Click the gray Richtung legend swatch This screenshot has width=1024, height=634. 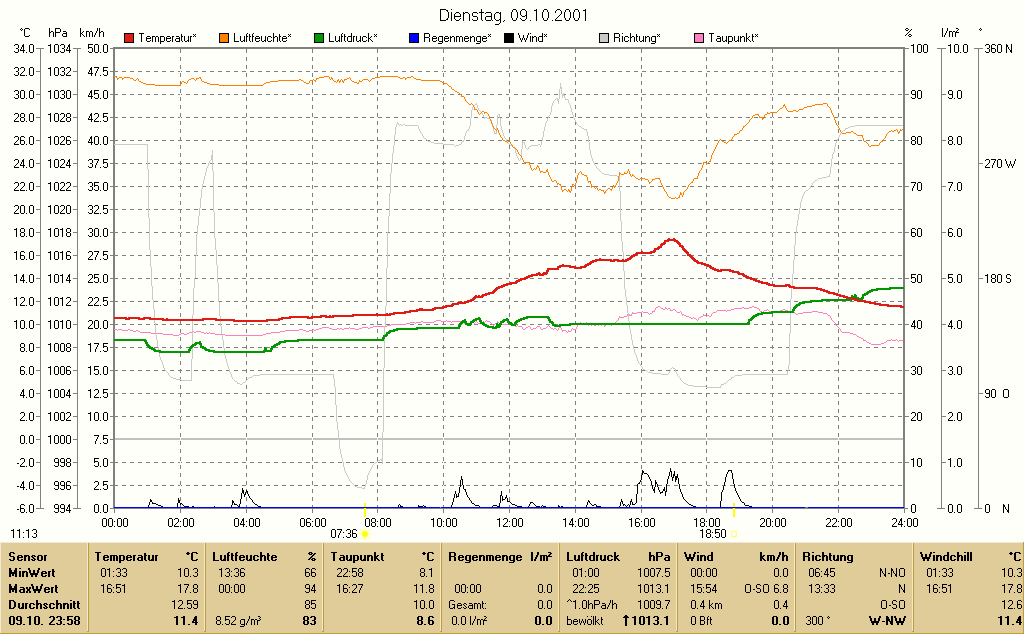[603, 39]
